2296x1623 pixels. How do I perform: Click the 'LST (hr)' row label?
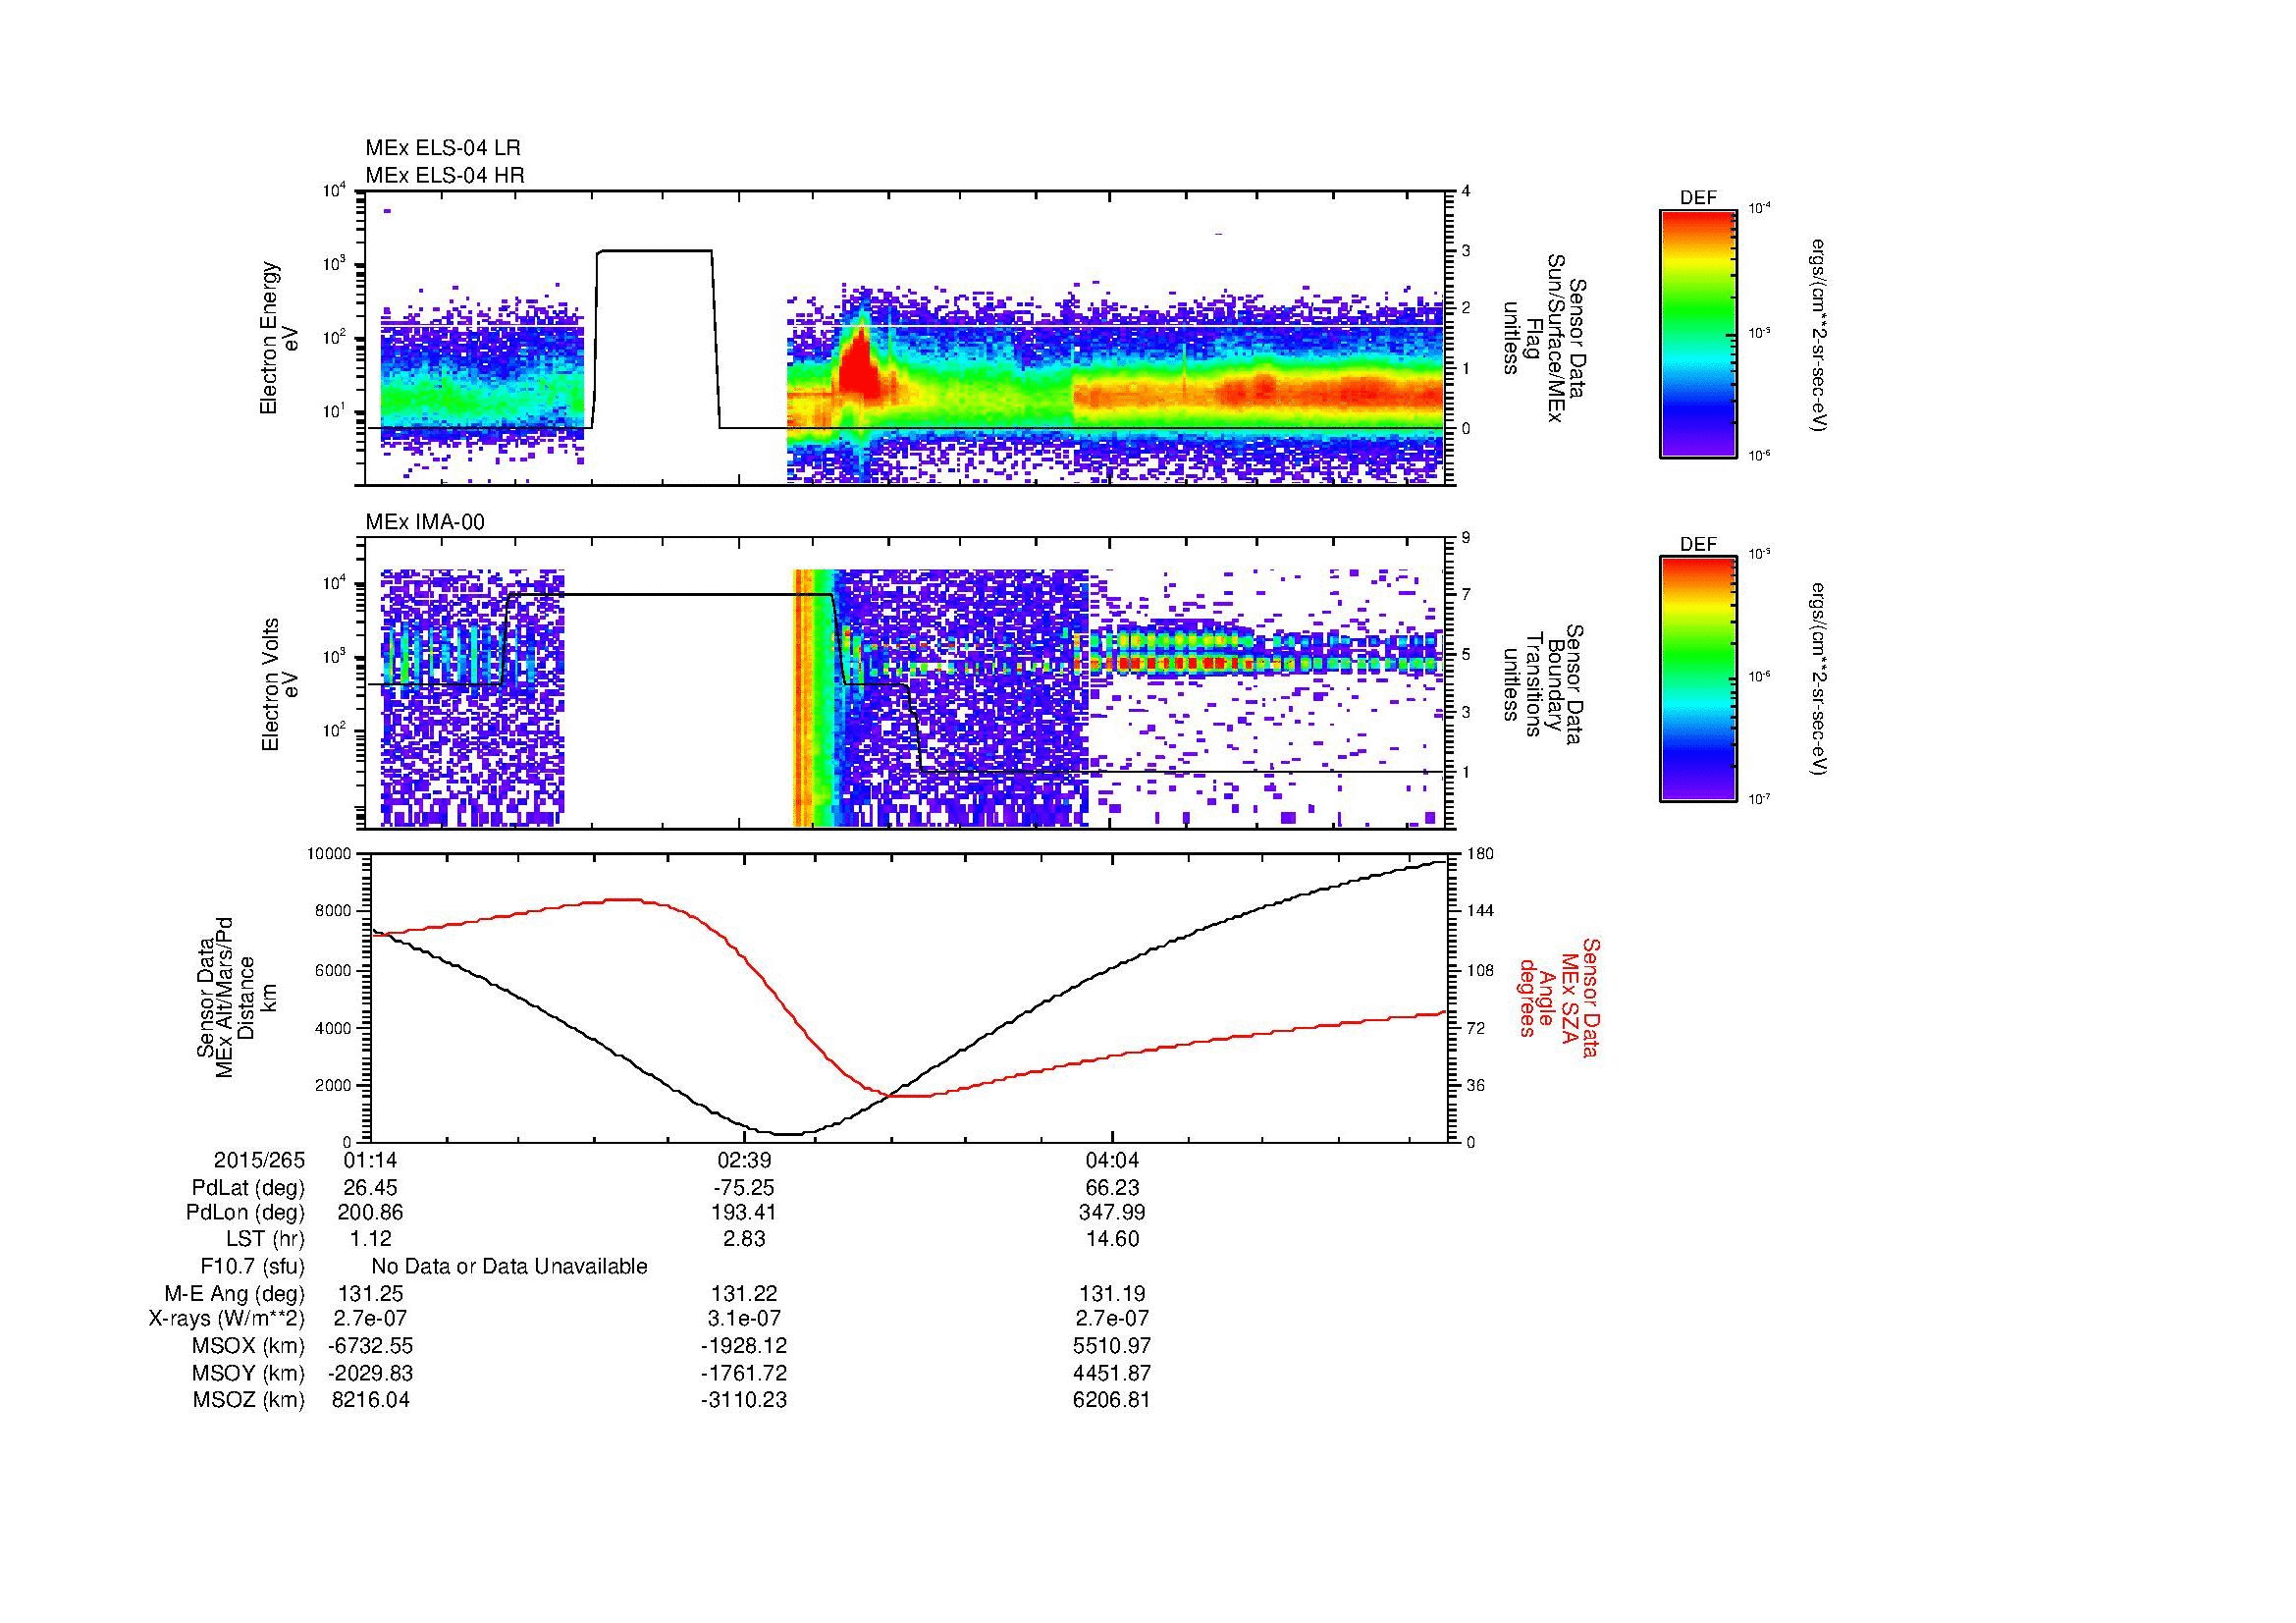(x=266, y=1239)
